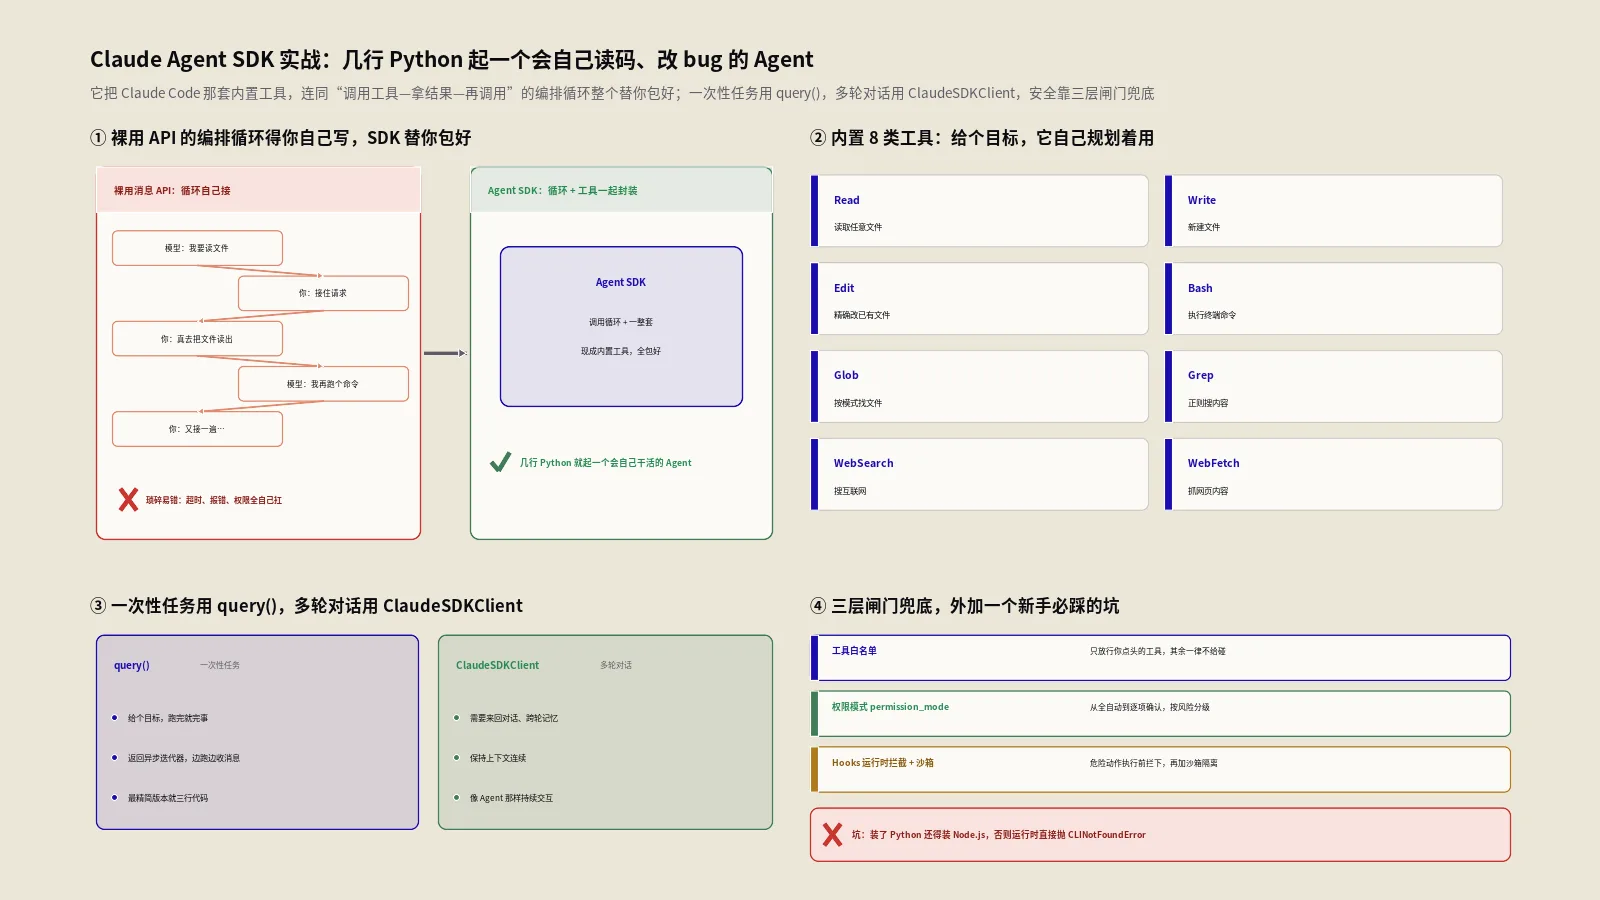Click the 读取任意文件 description under Read
This screenshot has width=1600, height=900.
858,227
